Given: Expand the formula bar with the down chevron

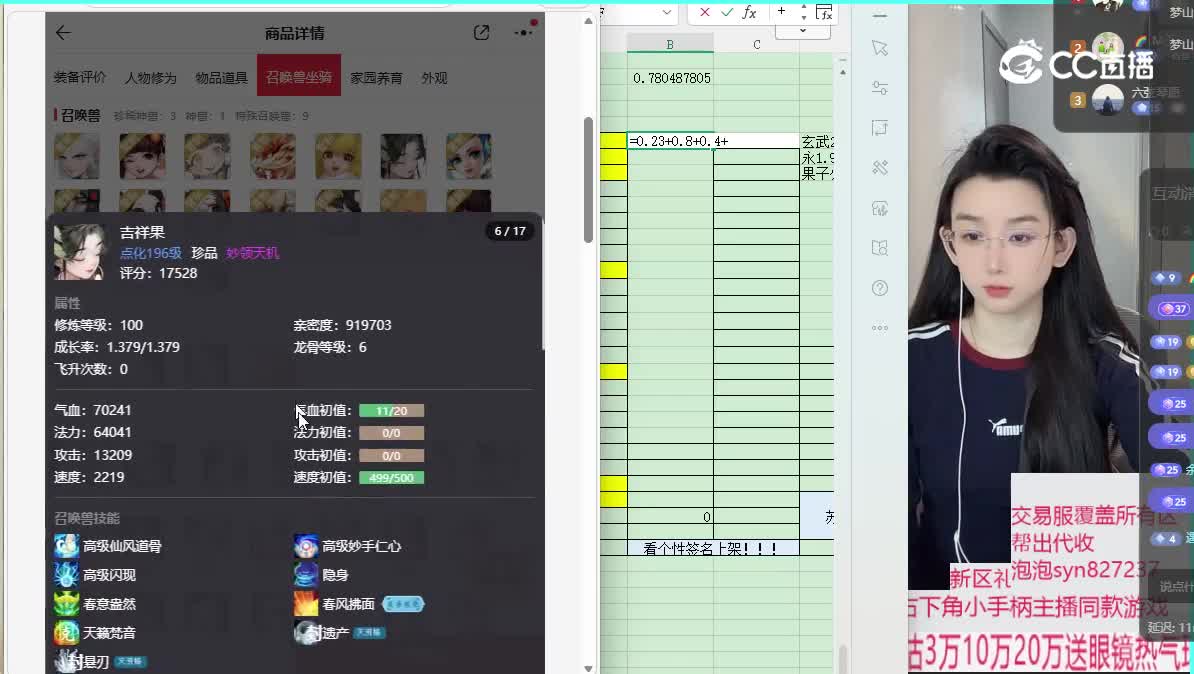Looking at the screenshot, I should (803, 30).
